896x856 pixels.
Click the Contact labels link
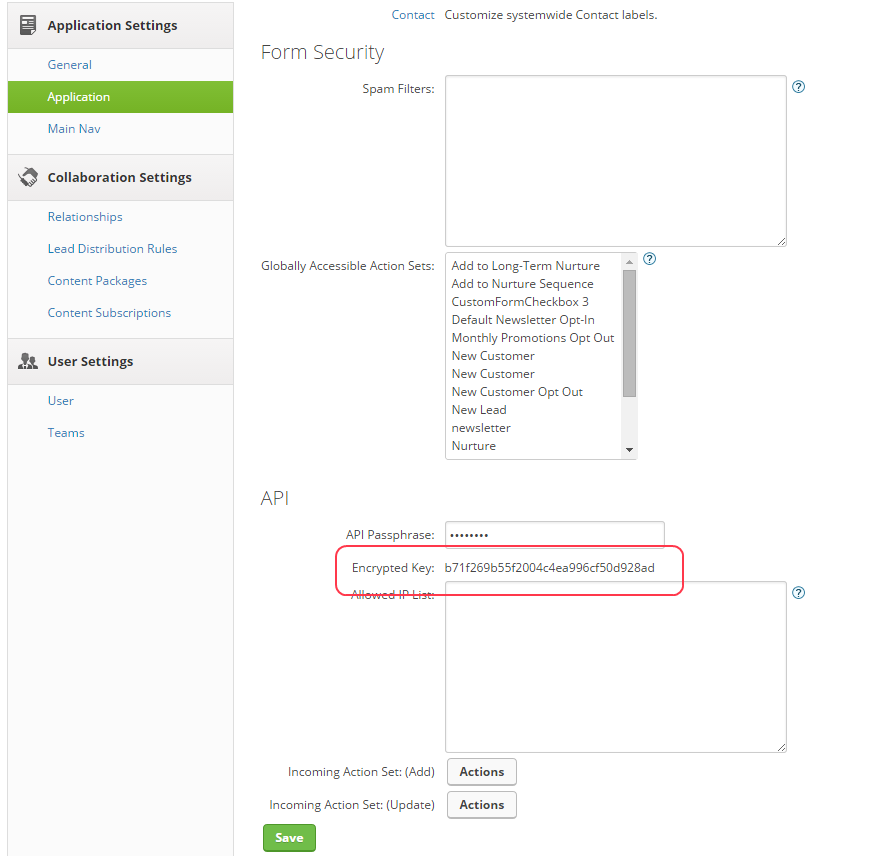click(413, 15)
